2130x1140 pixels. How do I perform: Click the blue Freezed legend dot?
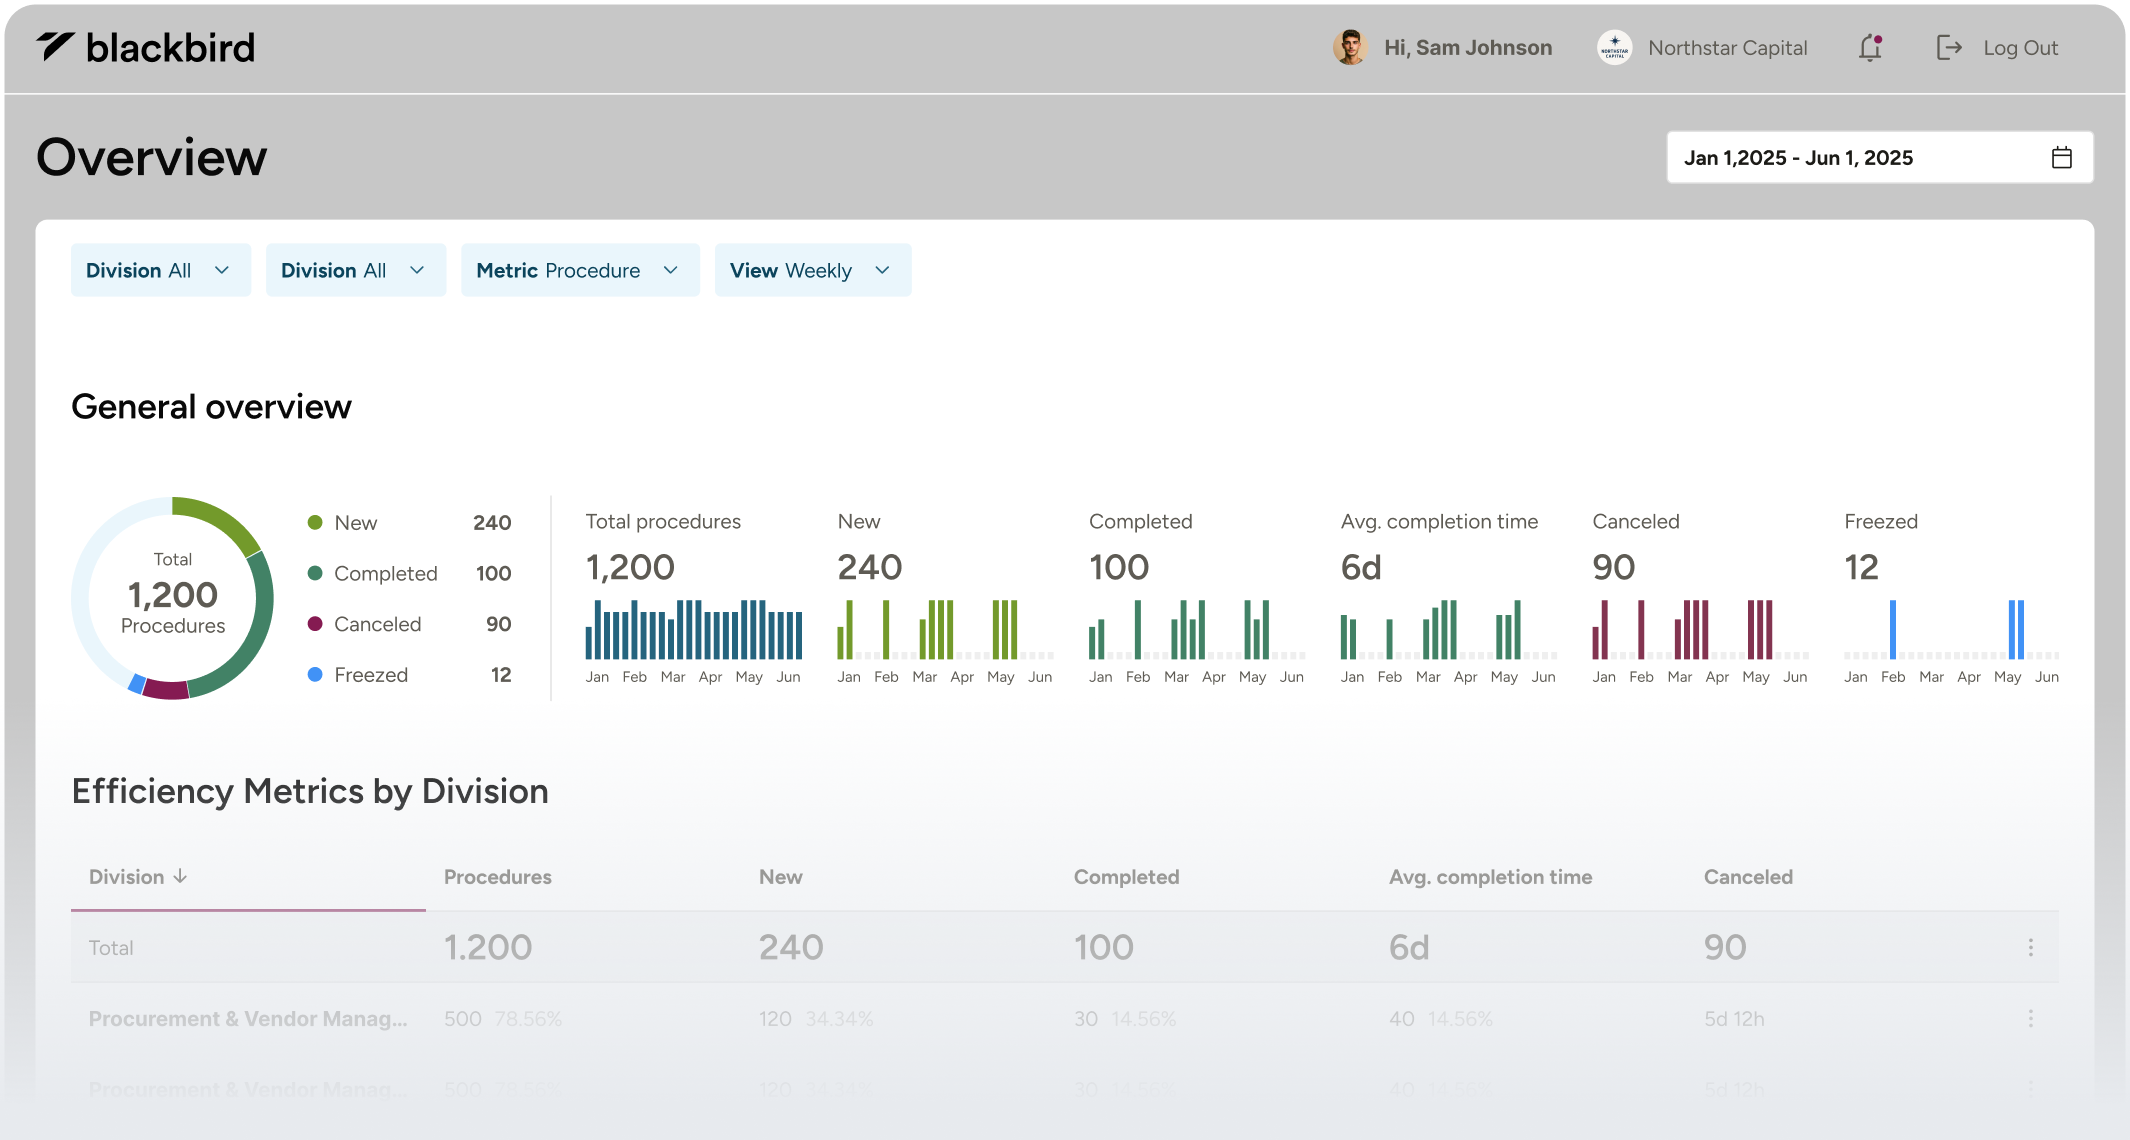pos(315,674)
